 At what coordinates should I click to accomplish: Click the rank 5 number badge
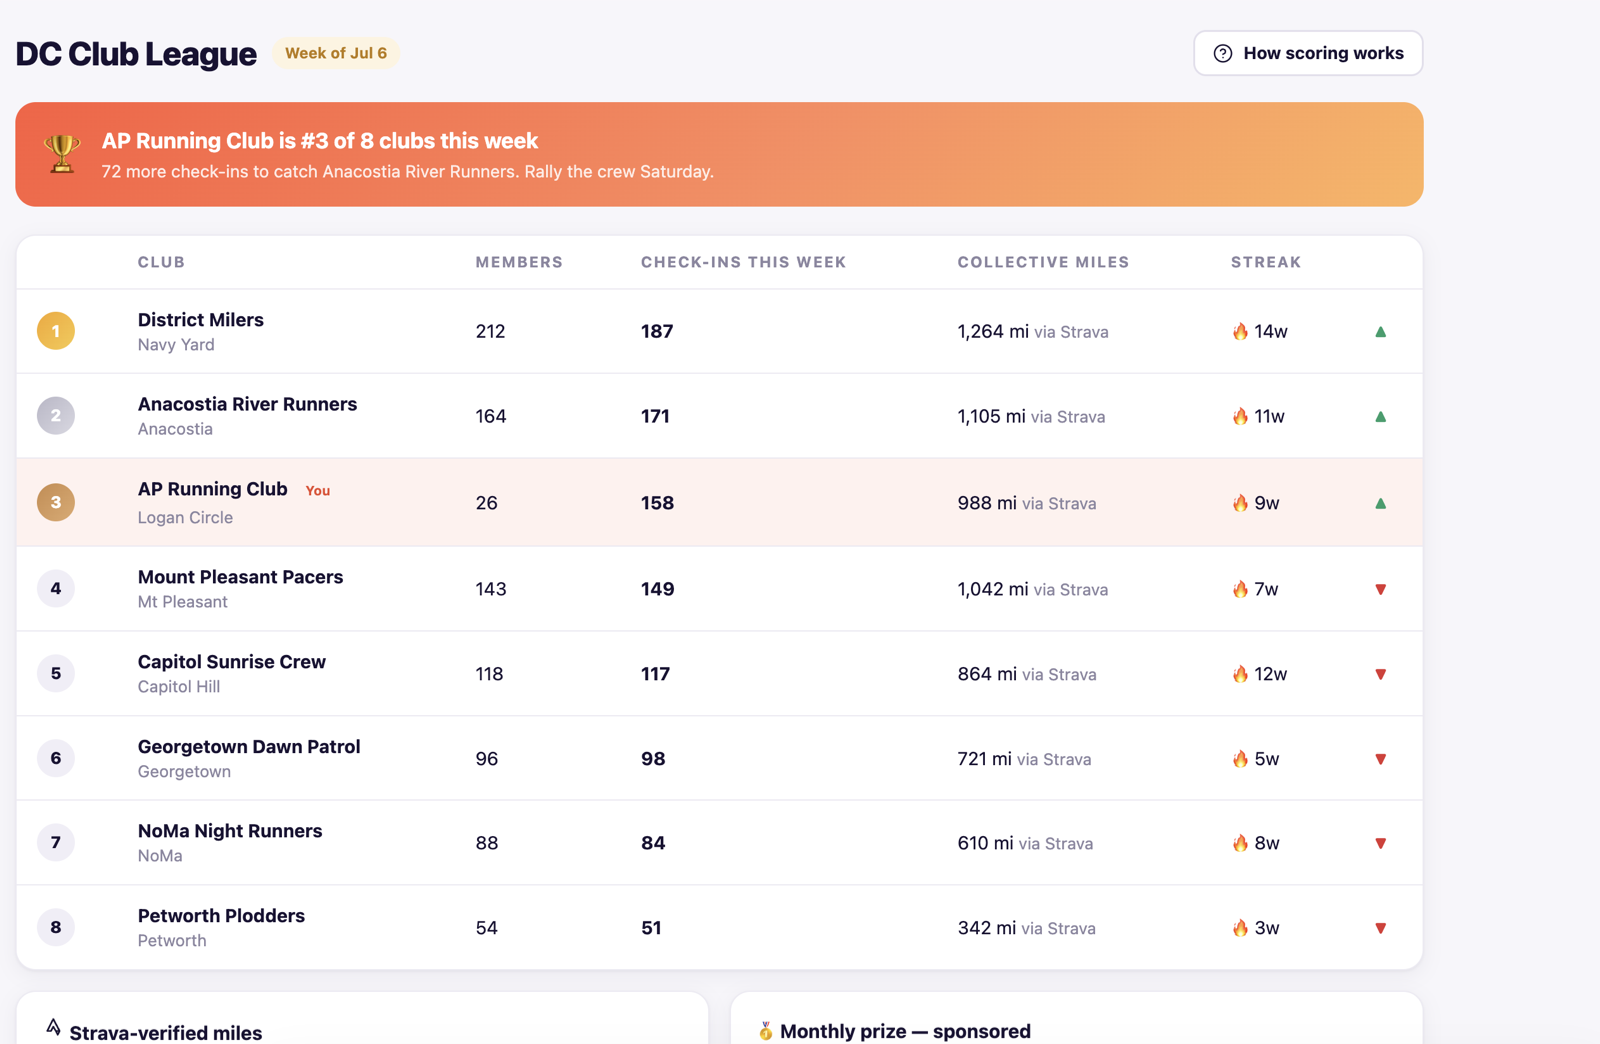point(56,673)
